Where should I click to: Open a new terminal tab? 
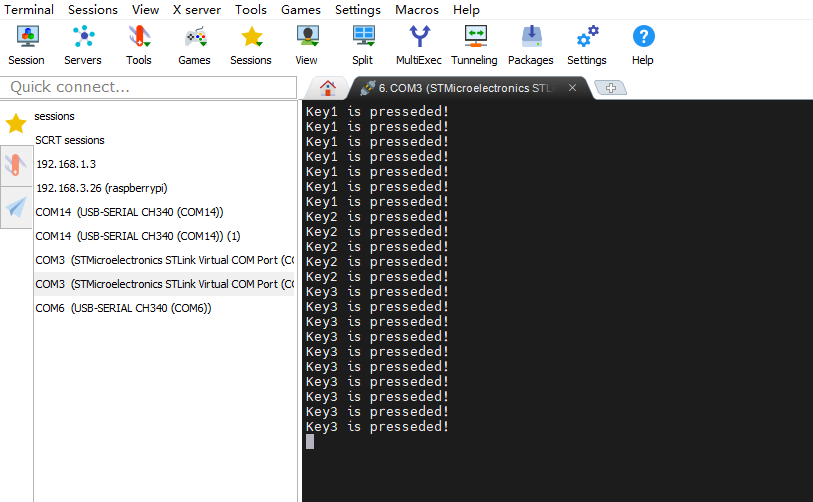coord(610,88)
